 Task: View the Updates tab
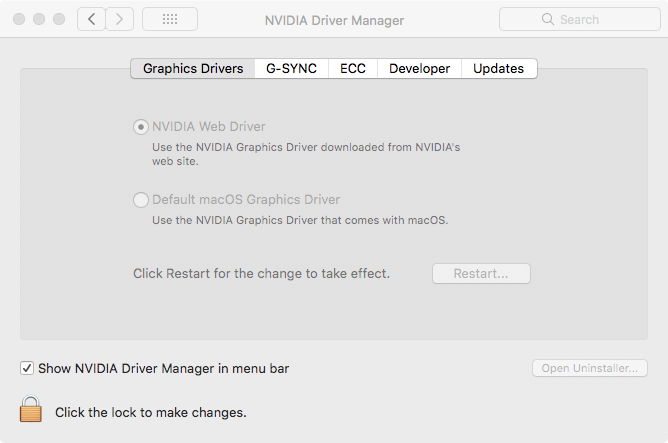pos(499,68)
